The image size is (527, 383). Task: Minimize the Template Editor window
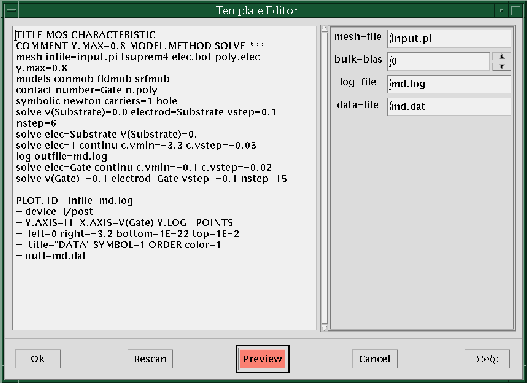[x=501, y=10]
